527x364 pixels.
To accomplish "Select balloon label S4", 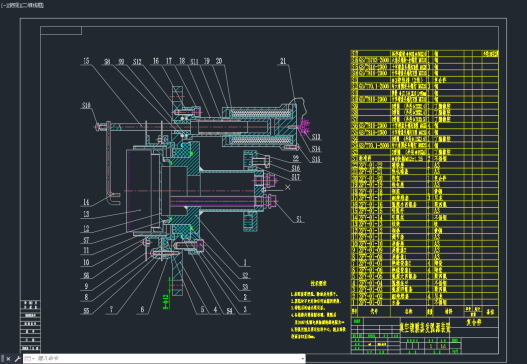I will (229, 311).
